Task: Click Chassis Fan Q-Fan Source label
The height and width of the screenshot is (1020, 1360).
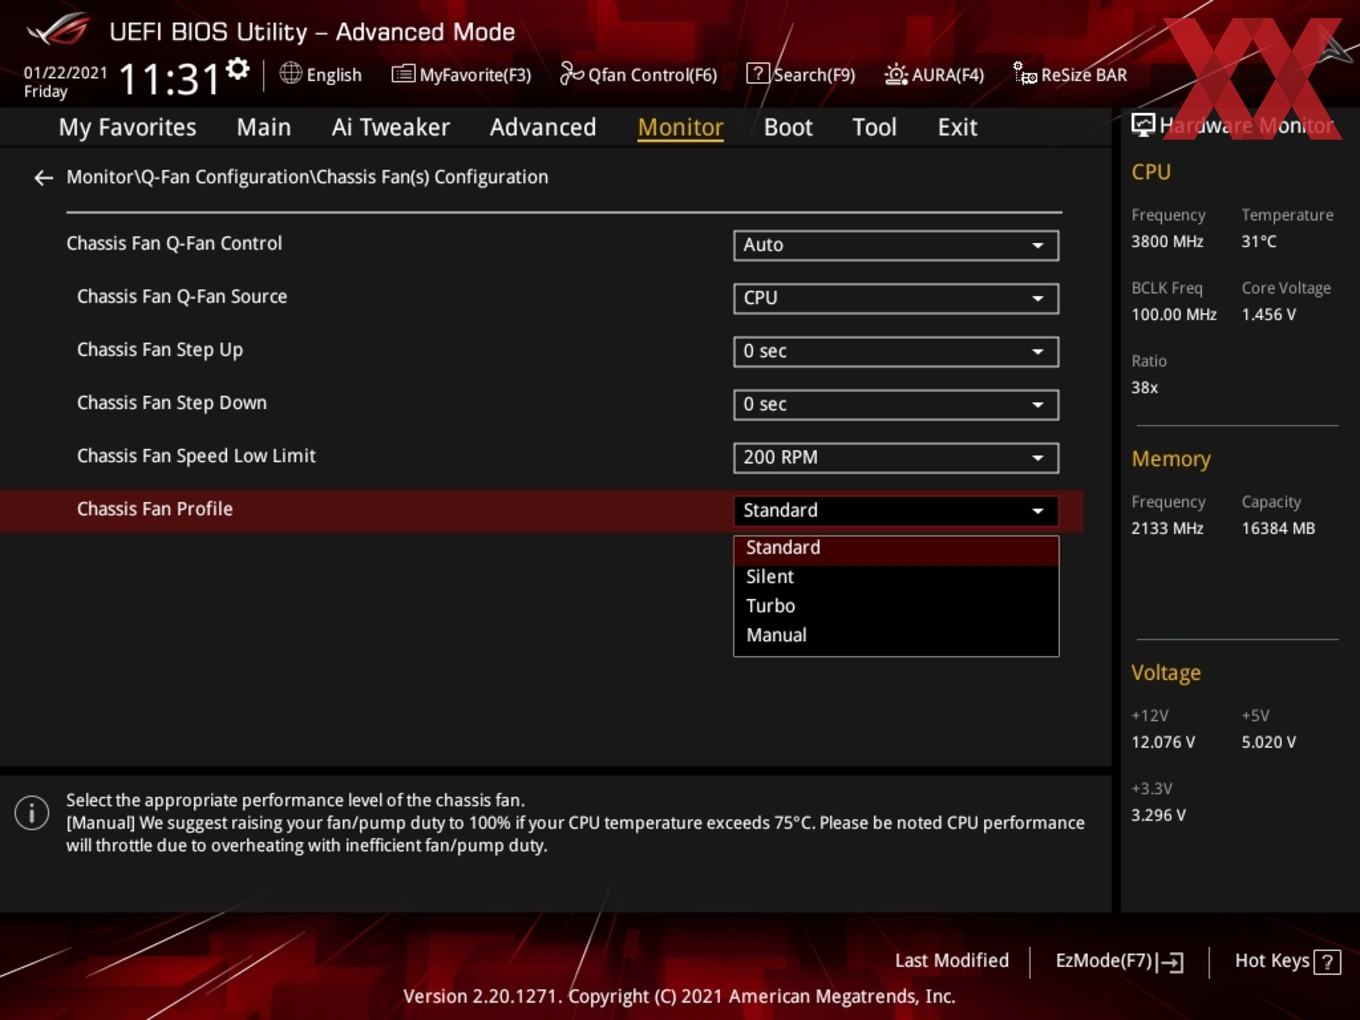Action: pyautogui.click(x=182, y=297)
